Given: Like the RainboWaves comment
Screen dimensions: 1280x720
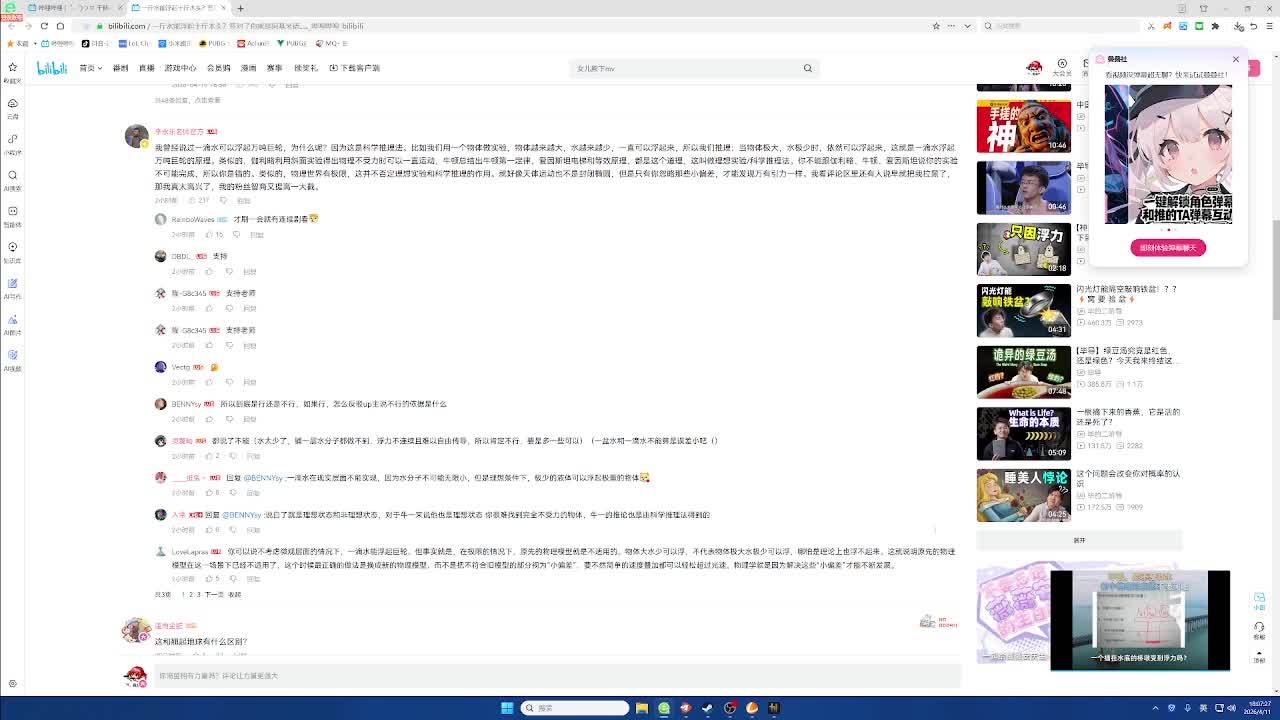Looking at the screenshot, I should click(x=209, y=235).
